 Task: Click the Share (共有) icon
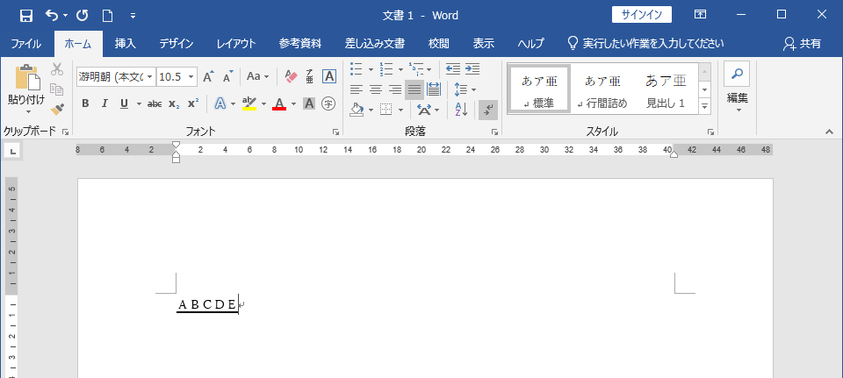click(802, 44)
